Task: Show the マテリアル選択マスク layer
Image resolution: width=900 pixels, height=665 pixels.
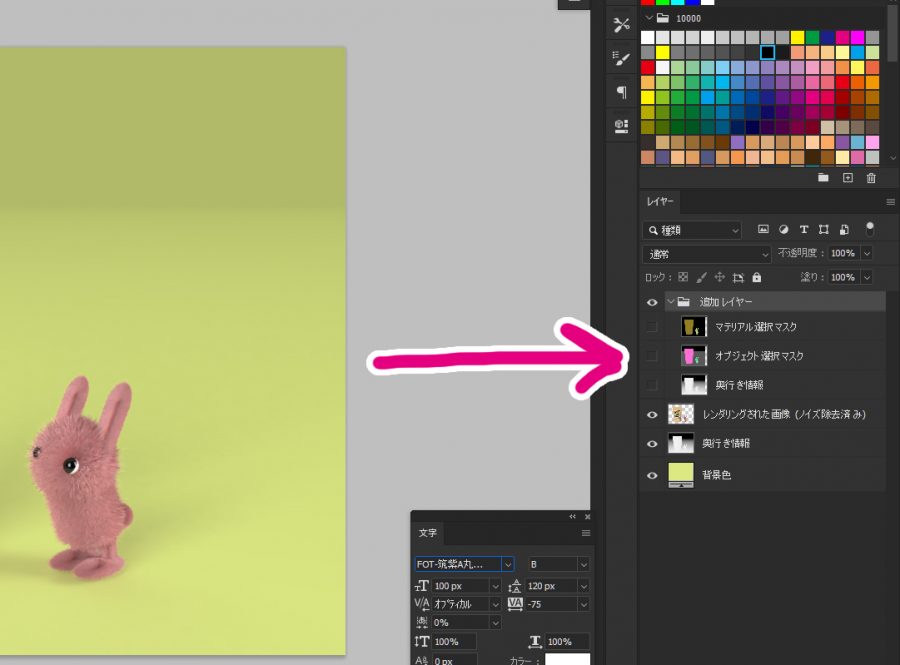Action: [652, 327]
